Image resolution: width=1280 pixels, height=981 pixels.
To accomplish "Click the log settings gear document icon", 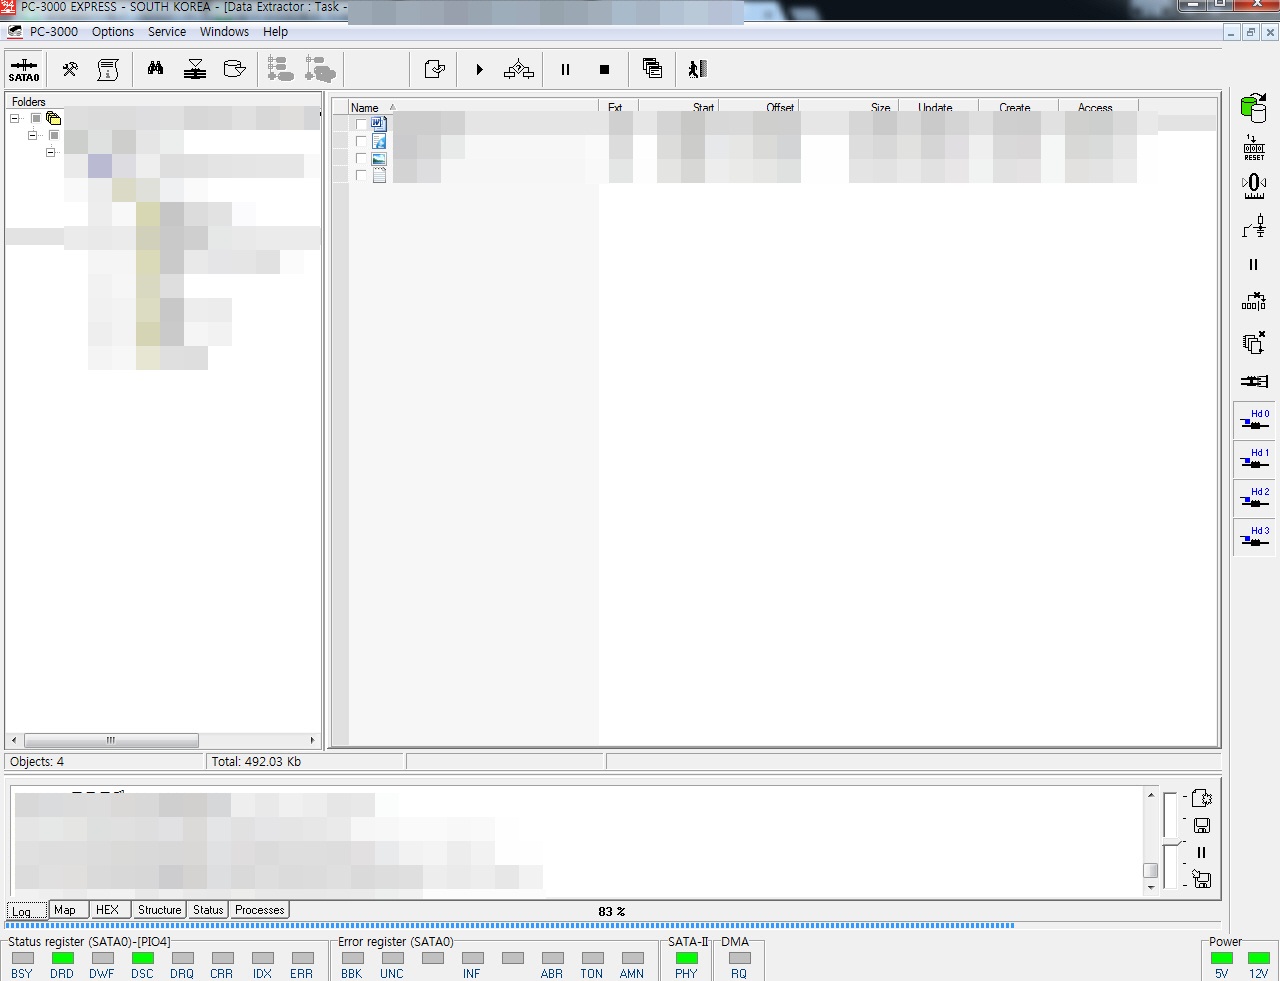I will (1201, 798).
